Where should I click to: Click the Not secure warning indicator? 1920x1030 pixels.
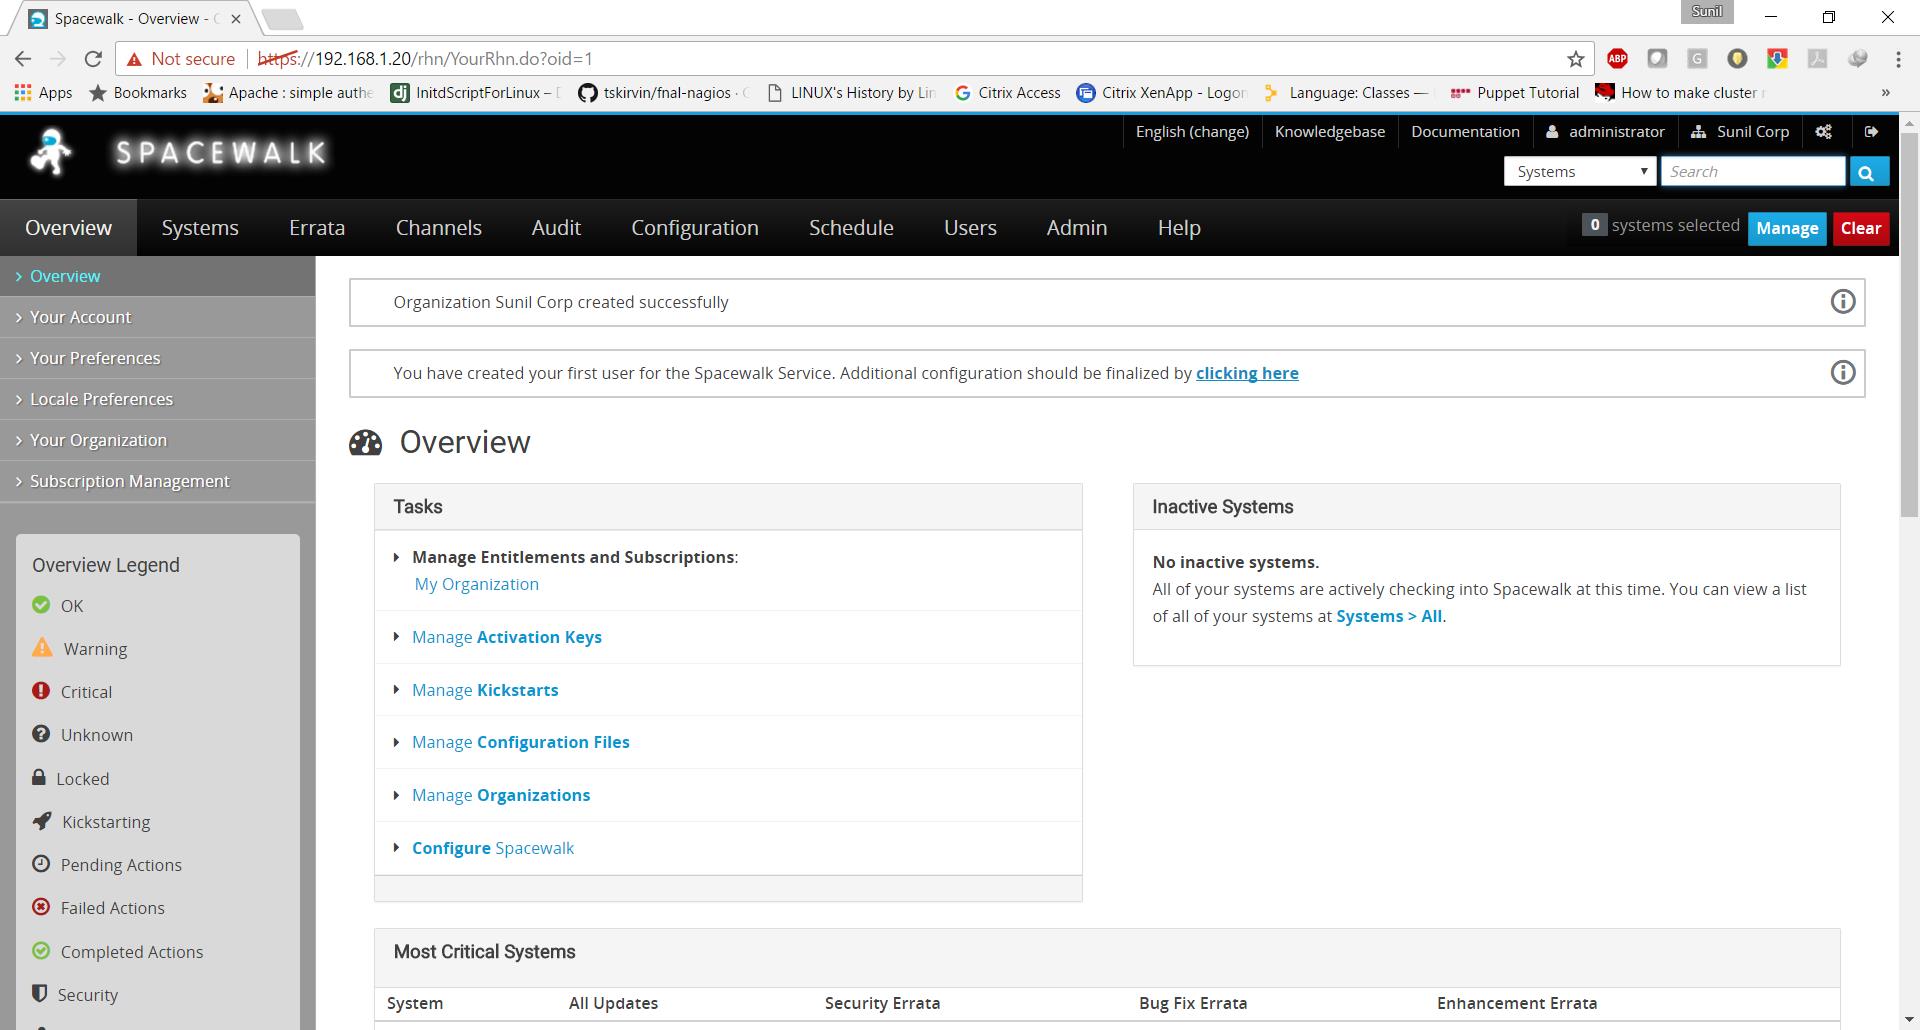181,59
